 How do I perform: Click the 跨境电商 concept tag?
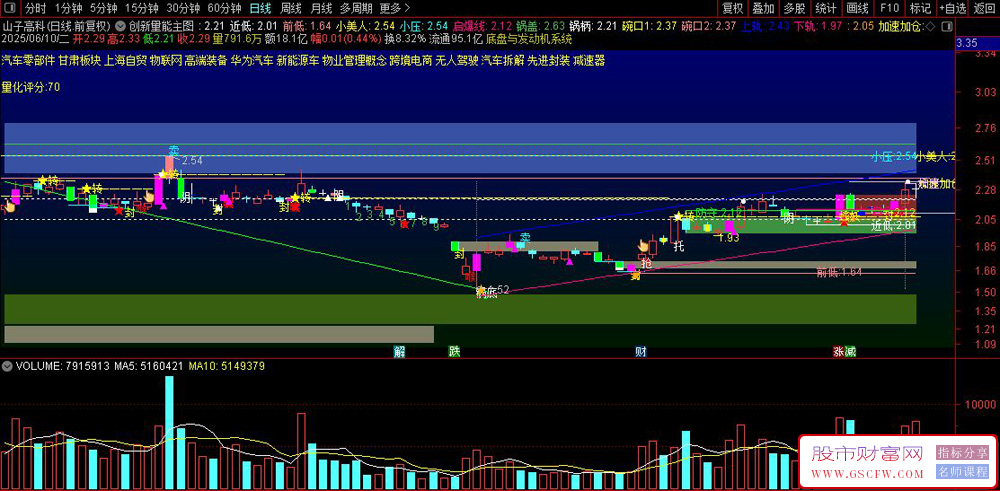(411, 61)
